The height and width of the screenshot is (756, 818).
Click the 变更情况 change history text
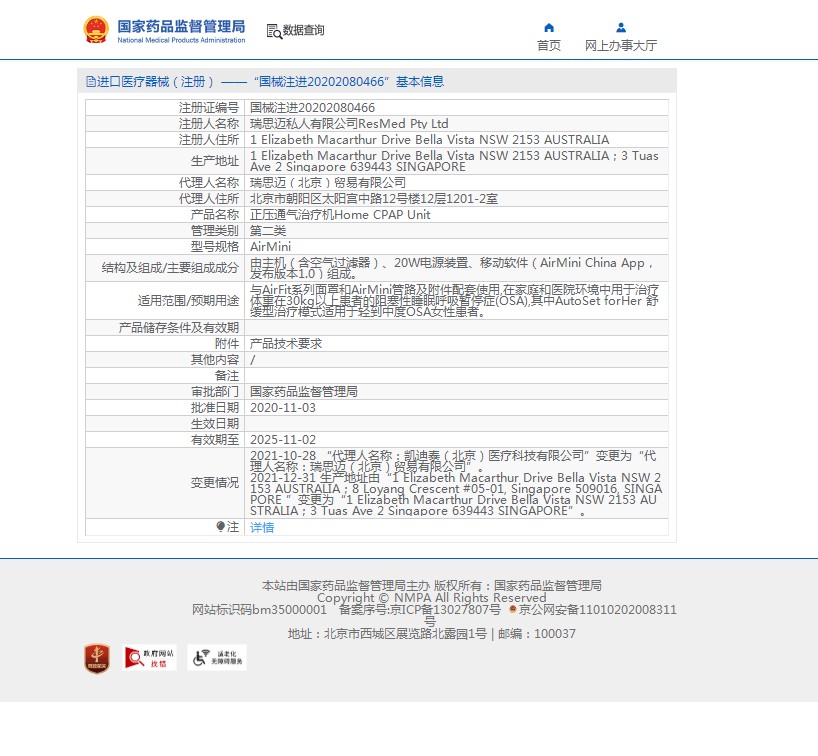(456, 483)
